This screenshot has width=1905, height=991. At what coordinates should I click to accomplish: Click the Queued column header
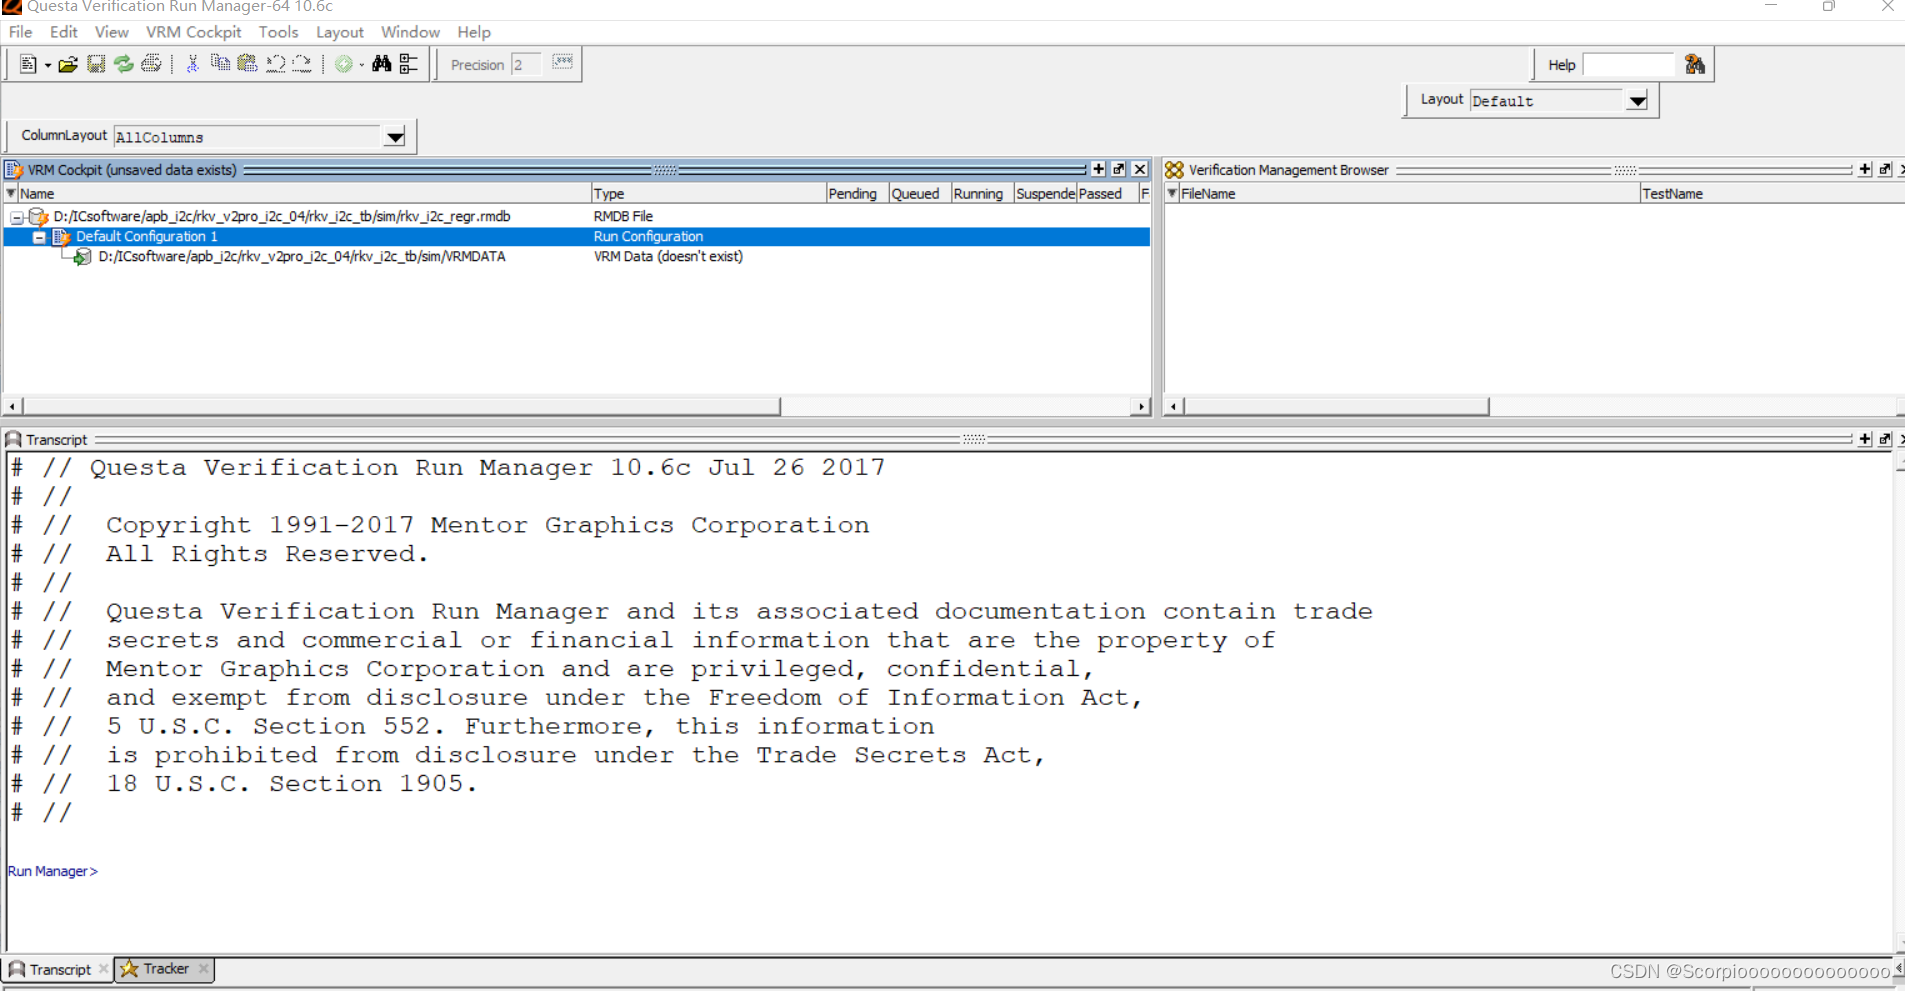click(920, 193)
